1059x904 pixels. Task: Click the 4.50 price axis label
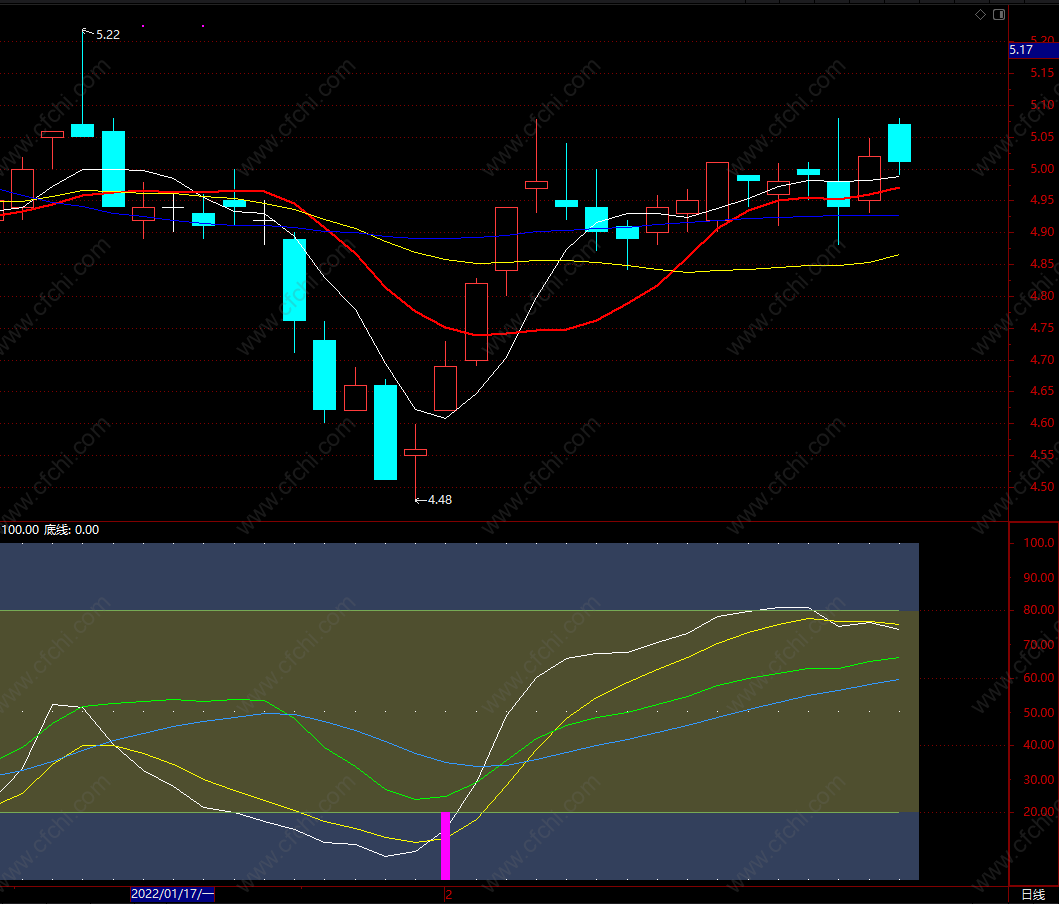1042,487
